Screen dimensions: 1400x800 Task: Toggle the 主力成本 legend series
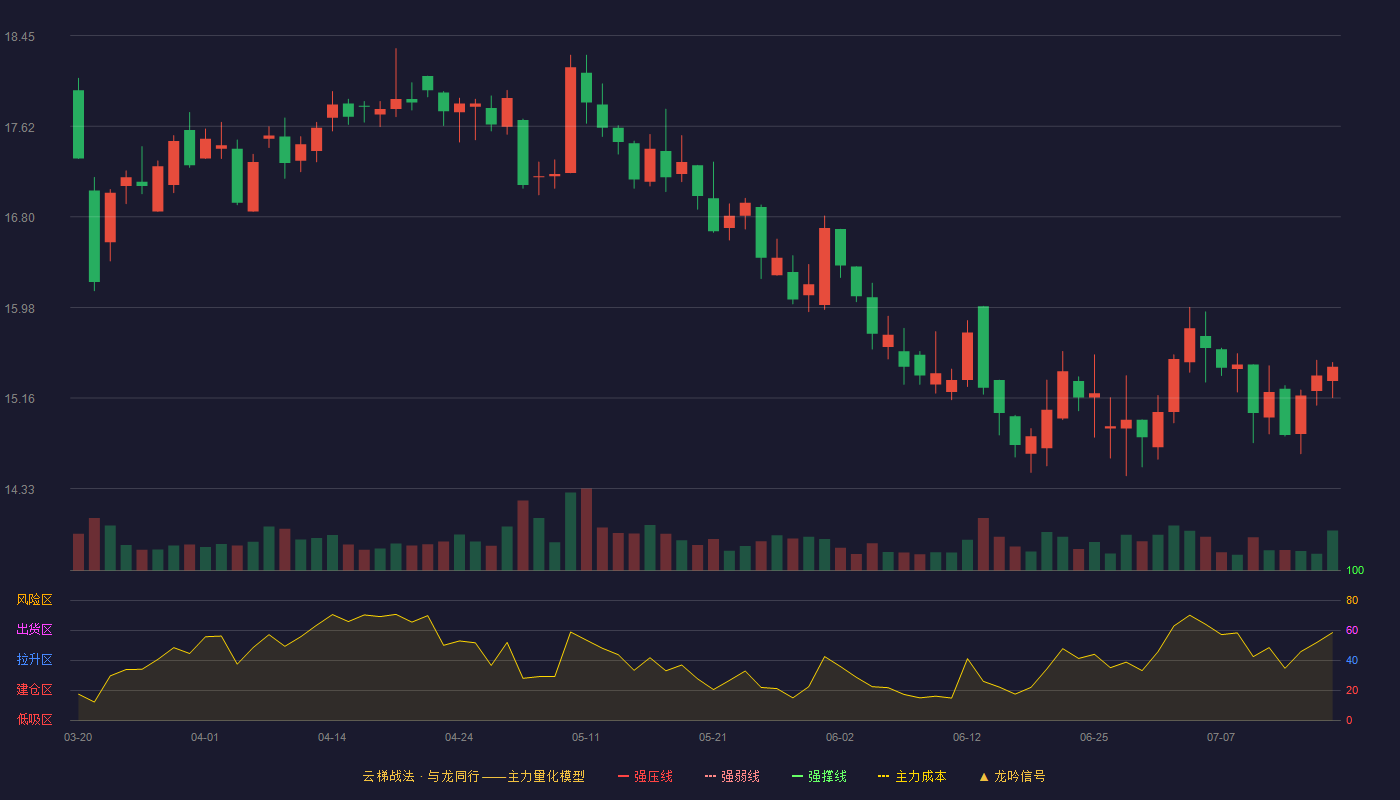click(912, 776)
